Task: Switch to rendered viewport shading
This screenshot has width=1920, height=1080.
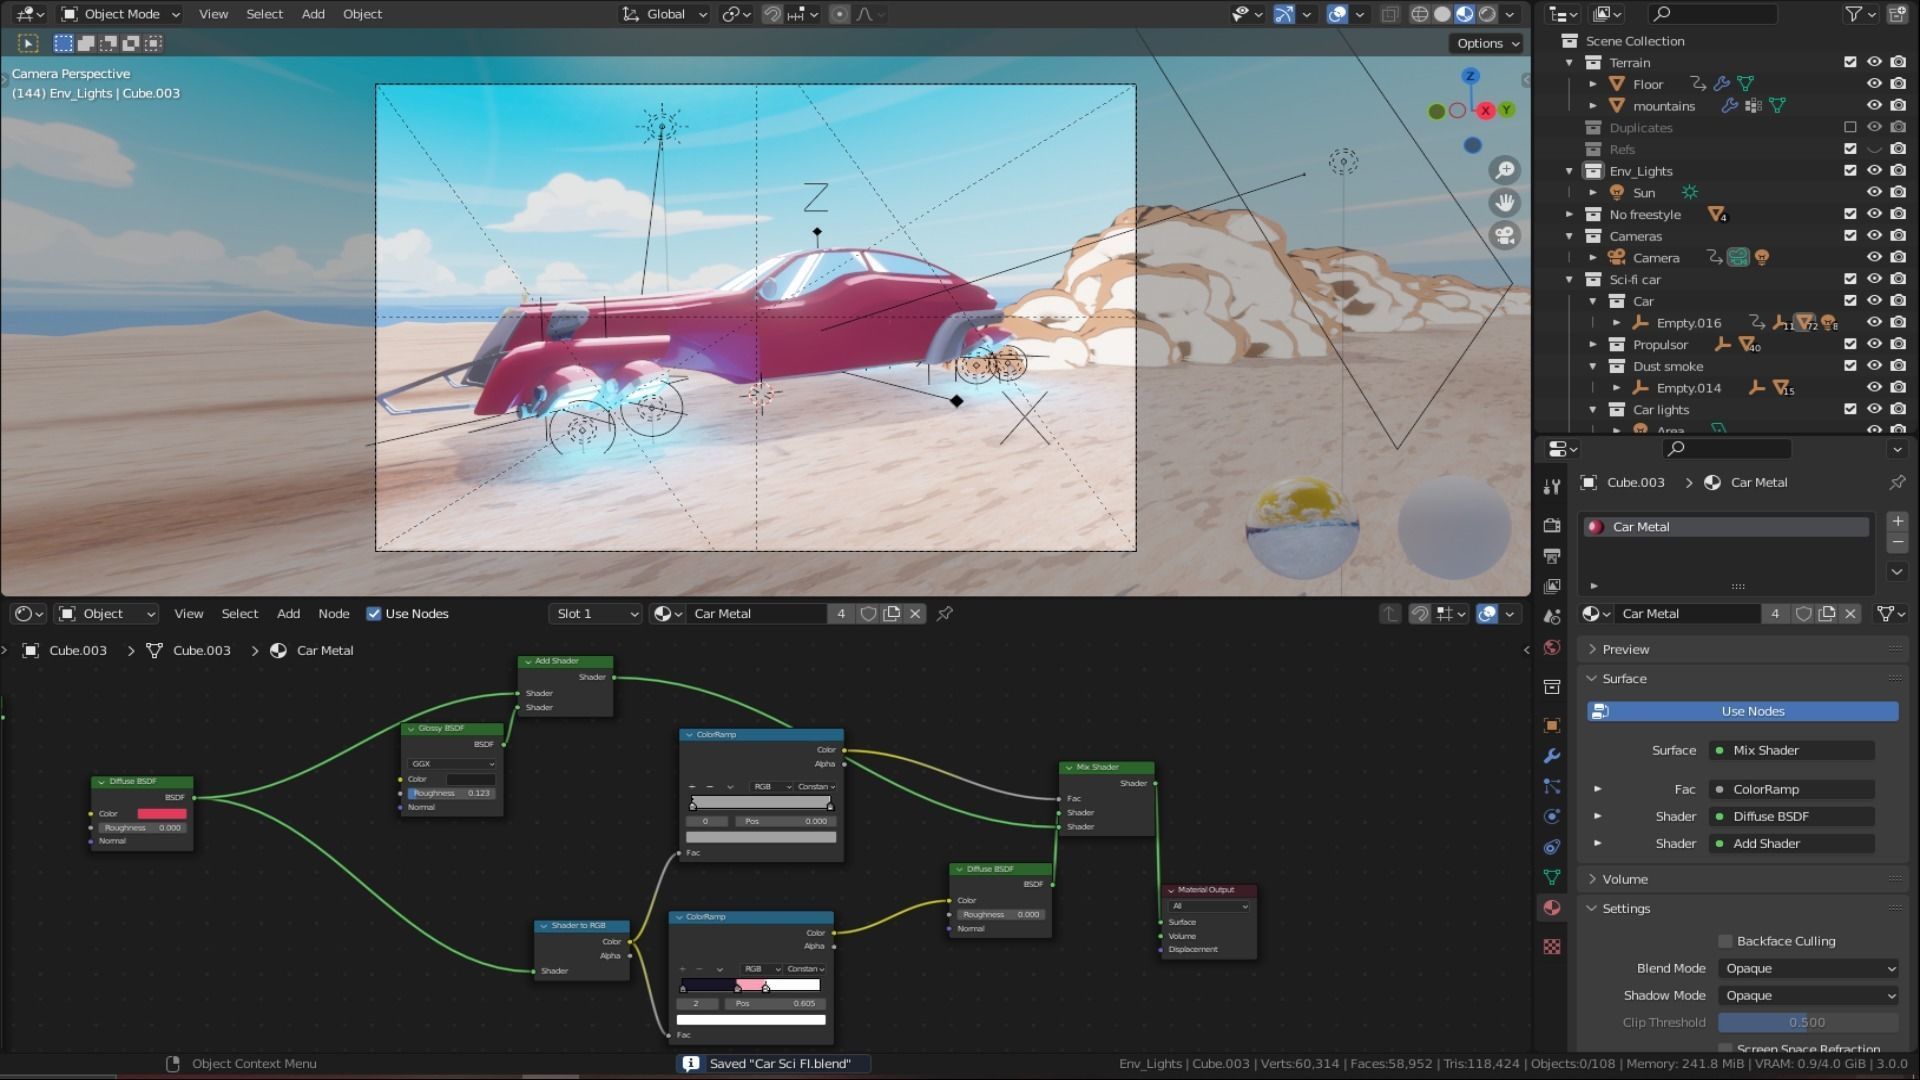Action: coord(1487,14)
